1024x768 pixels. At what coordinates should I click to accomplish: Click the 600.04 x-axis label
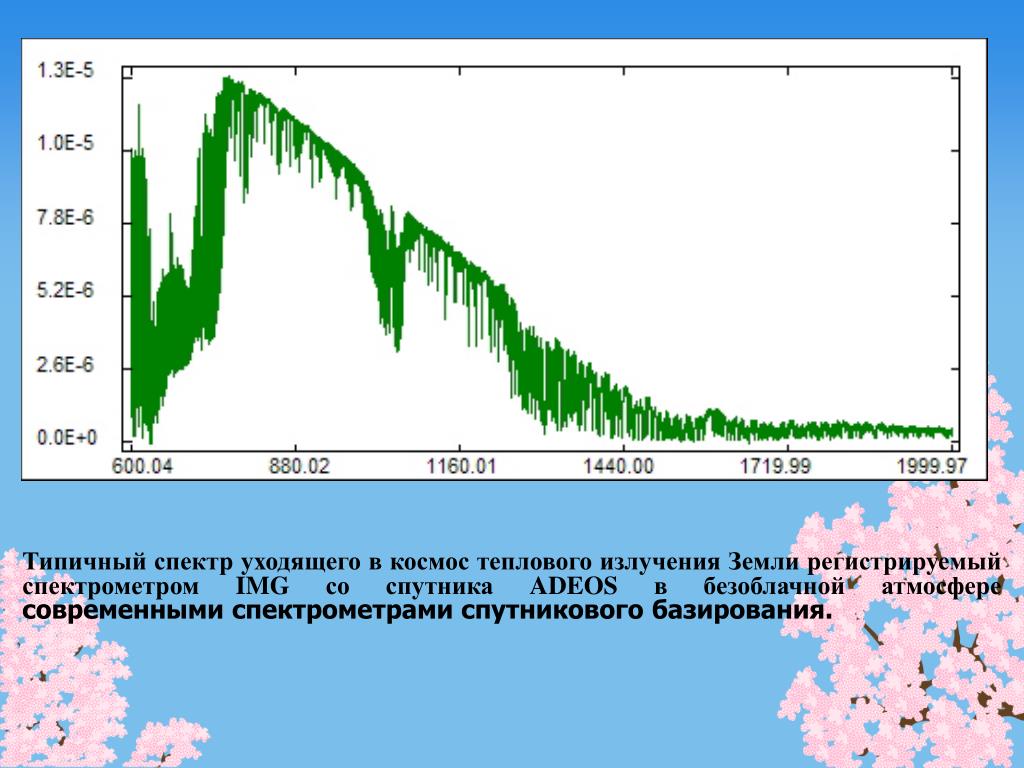142,466
